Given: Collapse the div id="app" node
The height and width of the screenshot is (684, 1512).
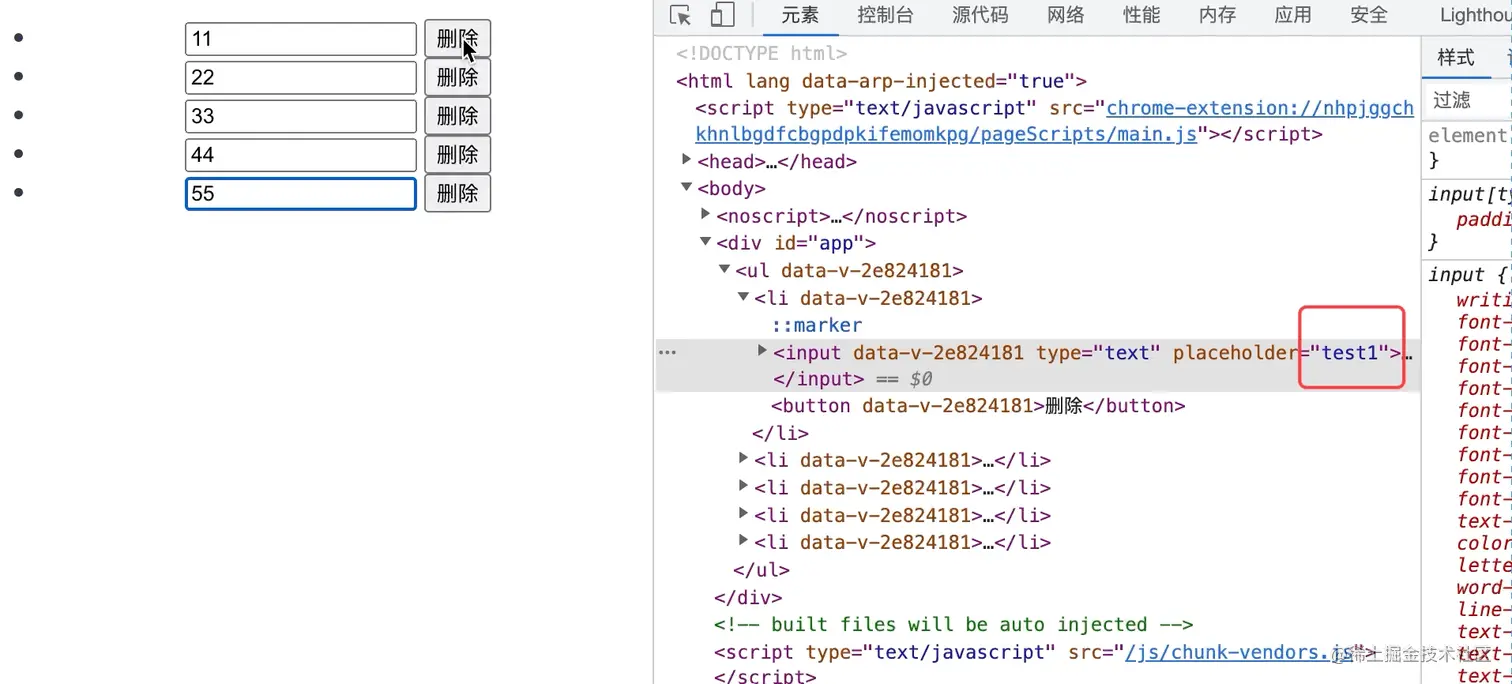Looking at the screenshot, I should [x=705, y=241].
